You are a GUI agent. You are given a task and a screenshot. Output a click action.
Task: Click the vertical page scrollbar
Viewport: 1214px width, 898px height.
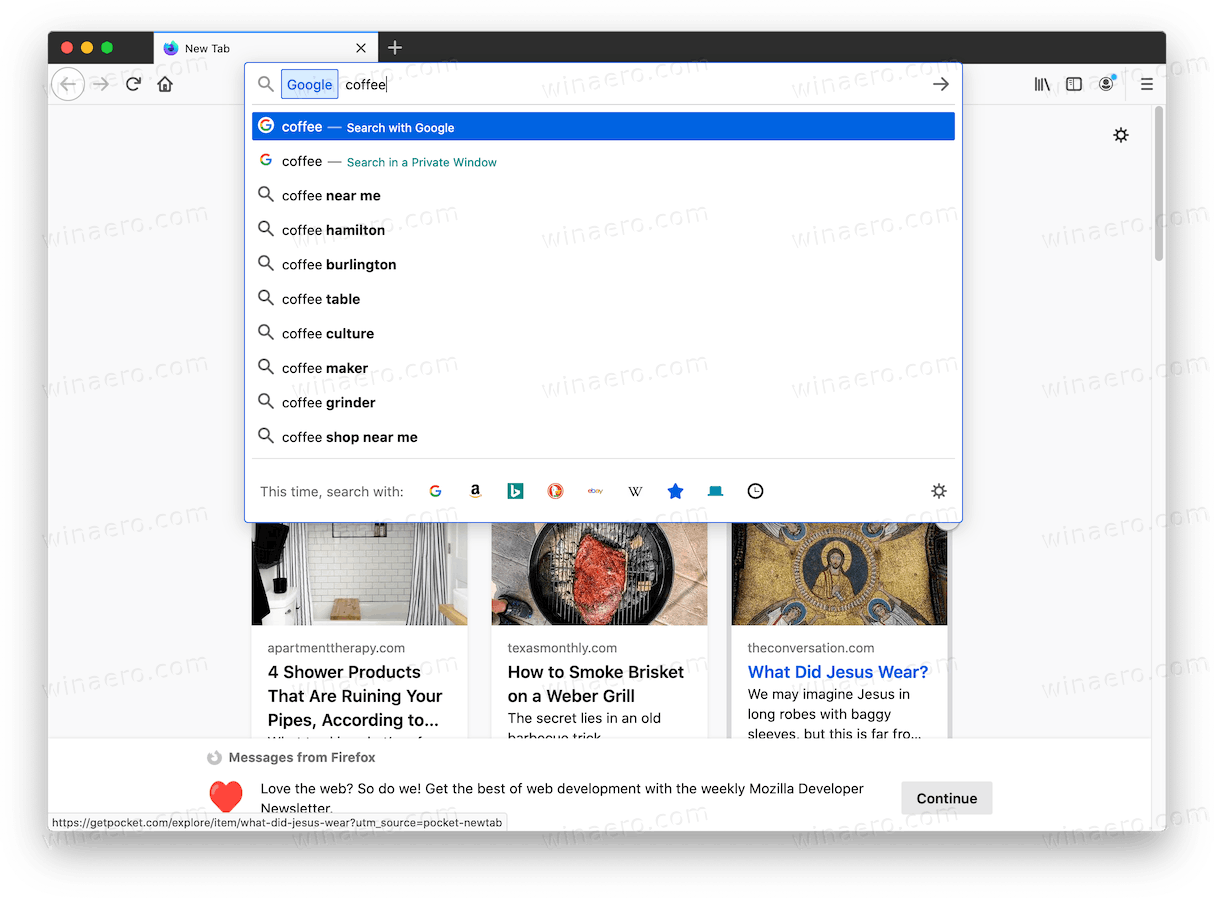pos(1158,184)
